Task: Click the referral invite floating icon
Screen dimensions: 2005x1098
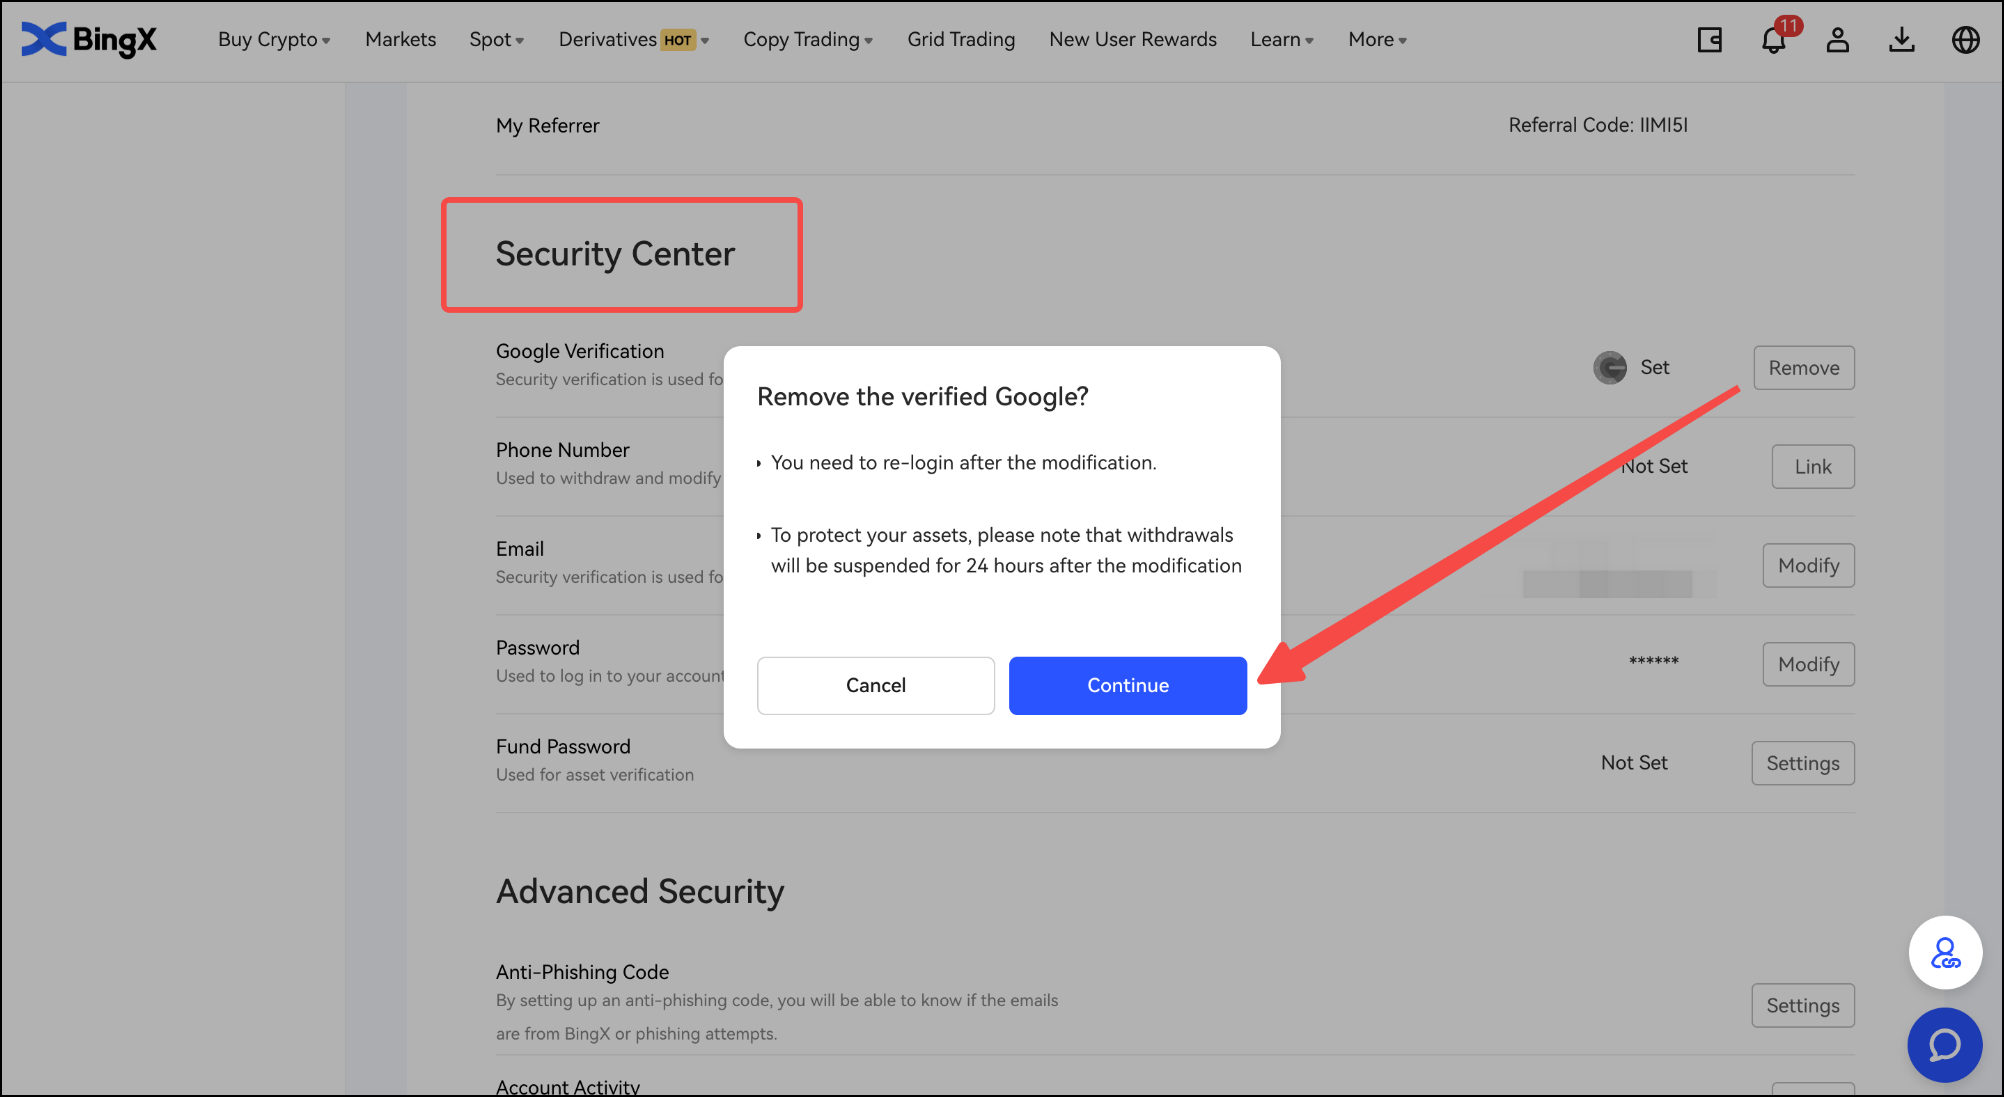Action: pyautogui.click(x=1945, y=953)
